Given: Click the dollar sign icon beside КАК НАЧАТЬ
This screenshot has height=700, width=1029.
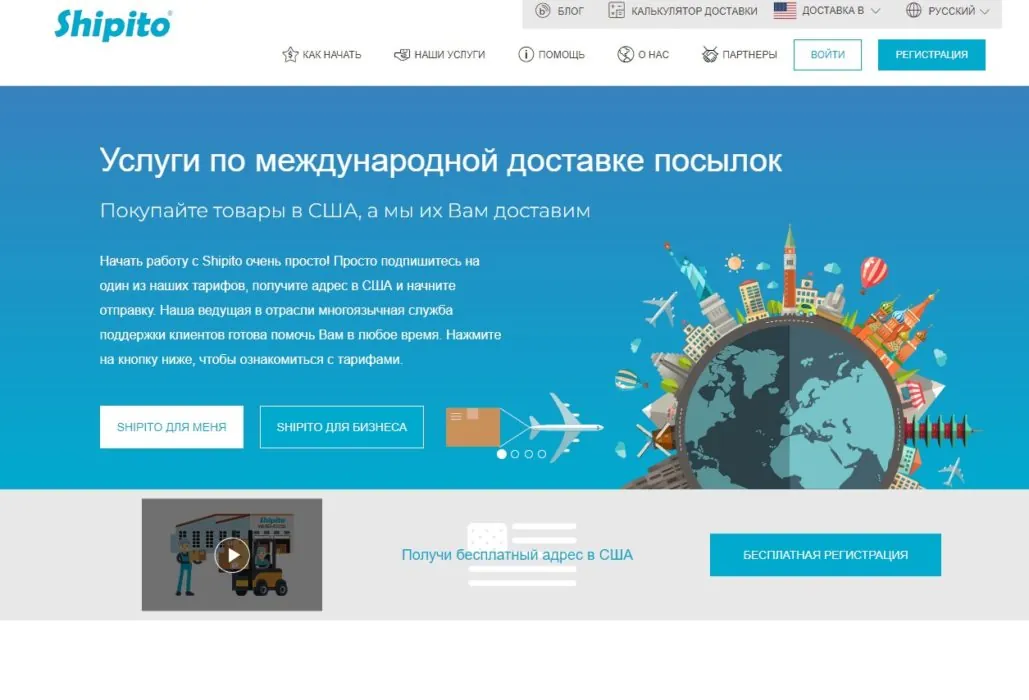Looking at the screenshot, I should pyautogui.click(x=291, y=54).
